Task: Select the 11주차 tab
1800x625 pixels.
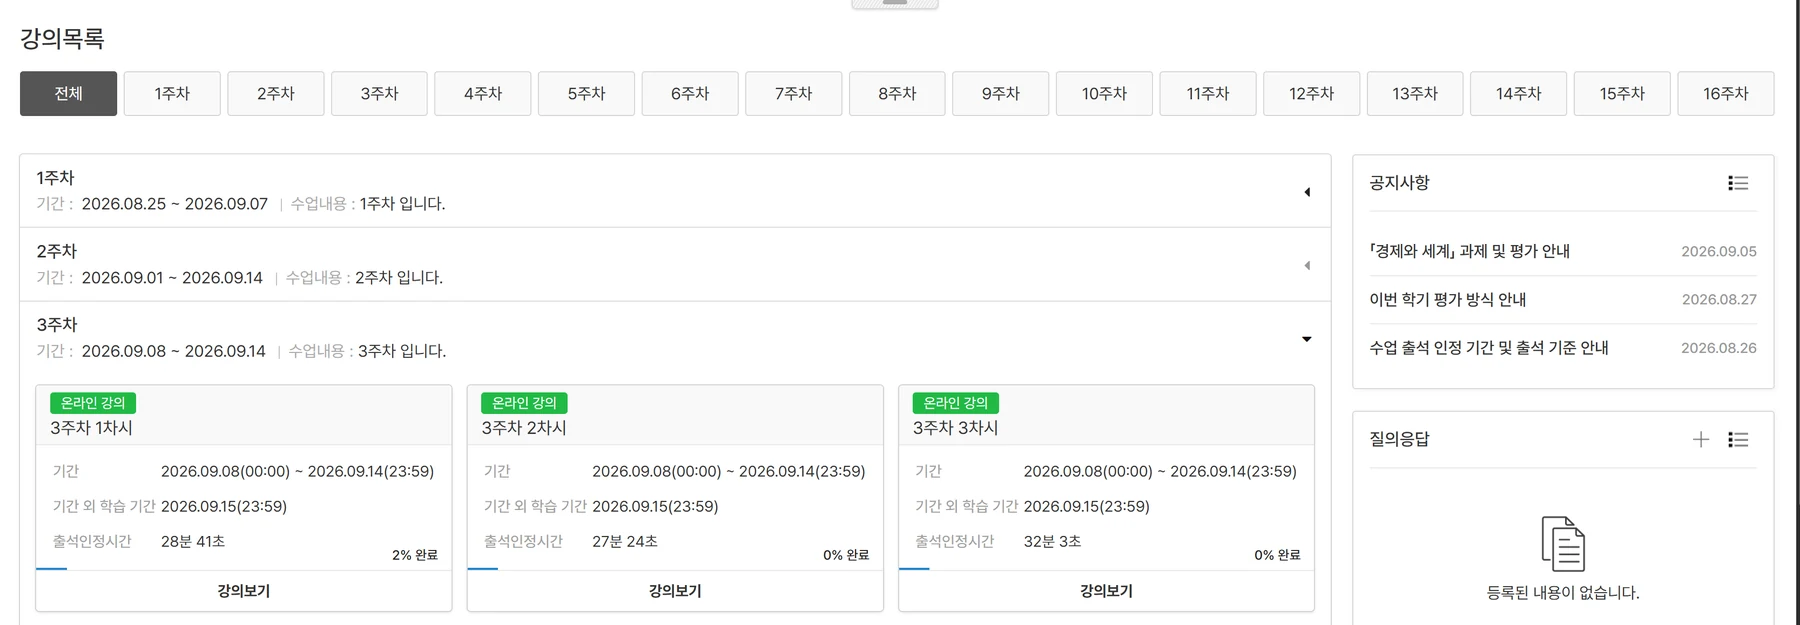Action: (x=1208, y=93)
